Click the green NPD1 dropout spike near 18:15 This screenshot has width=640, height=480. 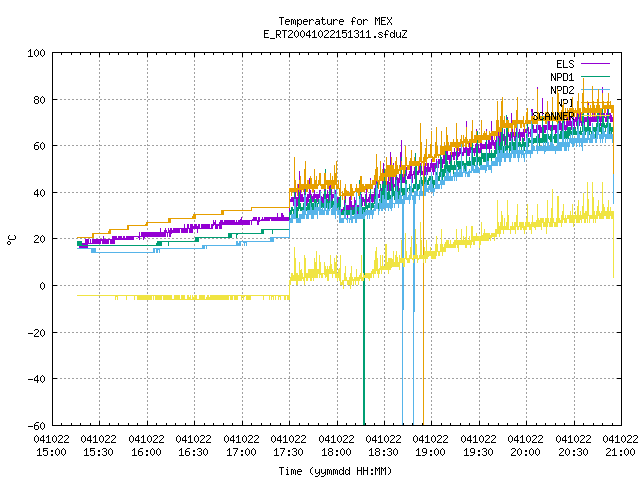tap(364, 320)
